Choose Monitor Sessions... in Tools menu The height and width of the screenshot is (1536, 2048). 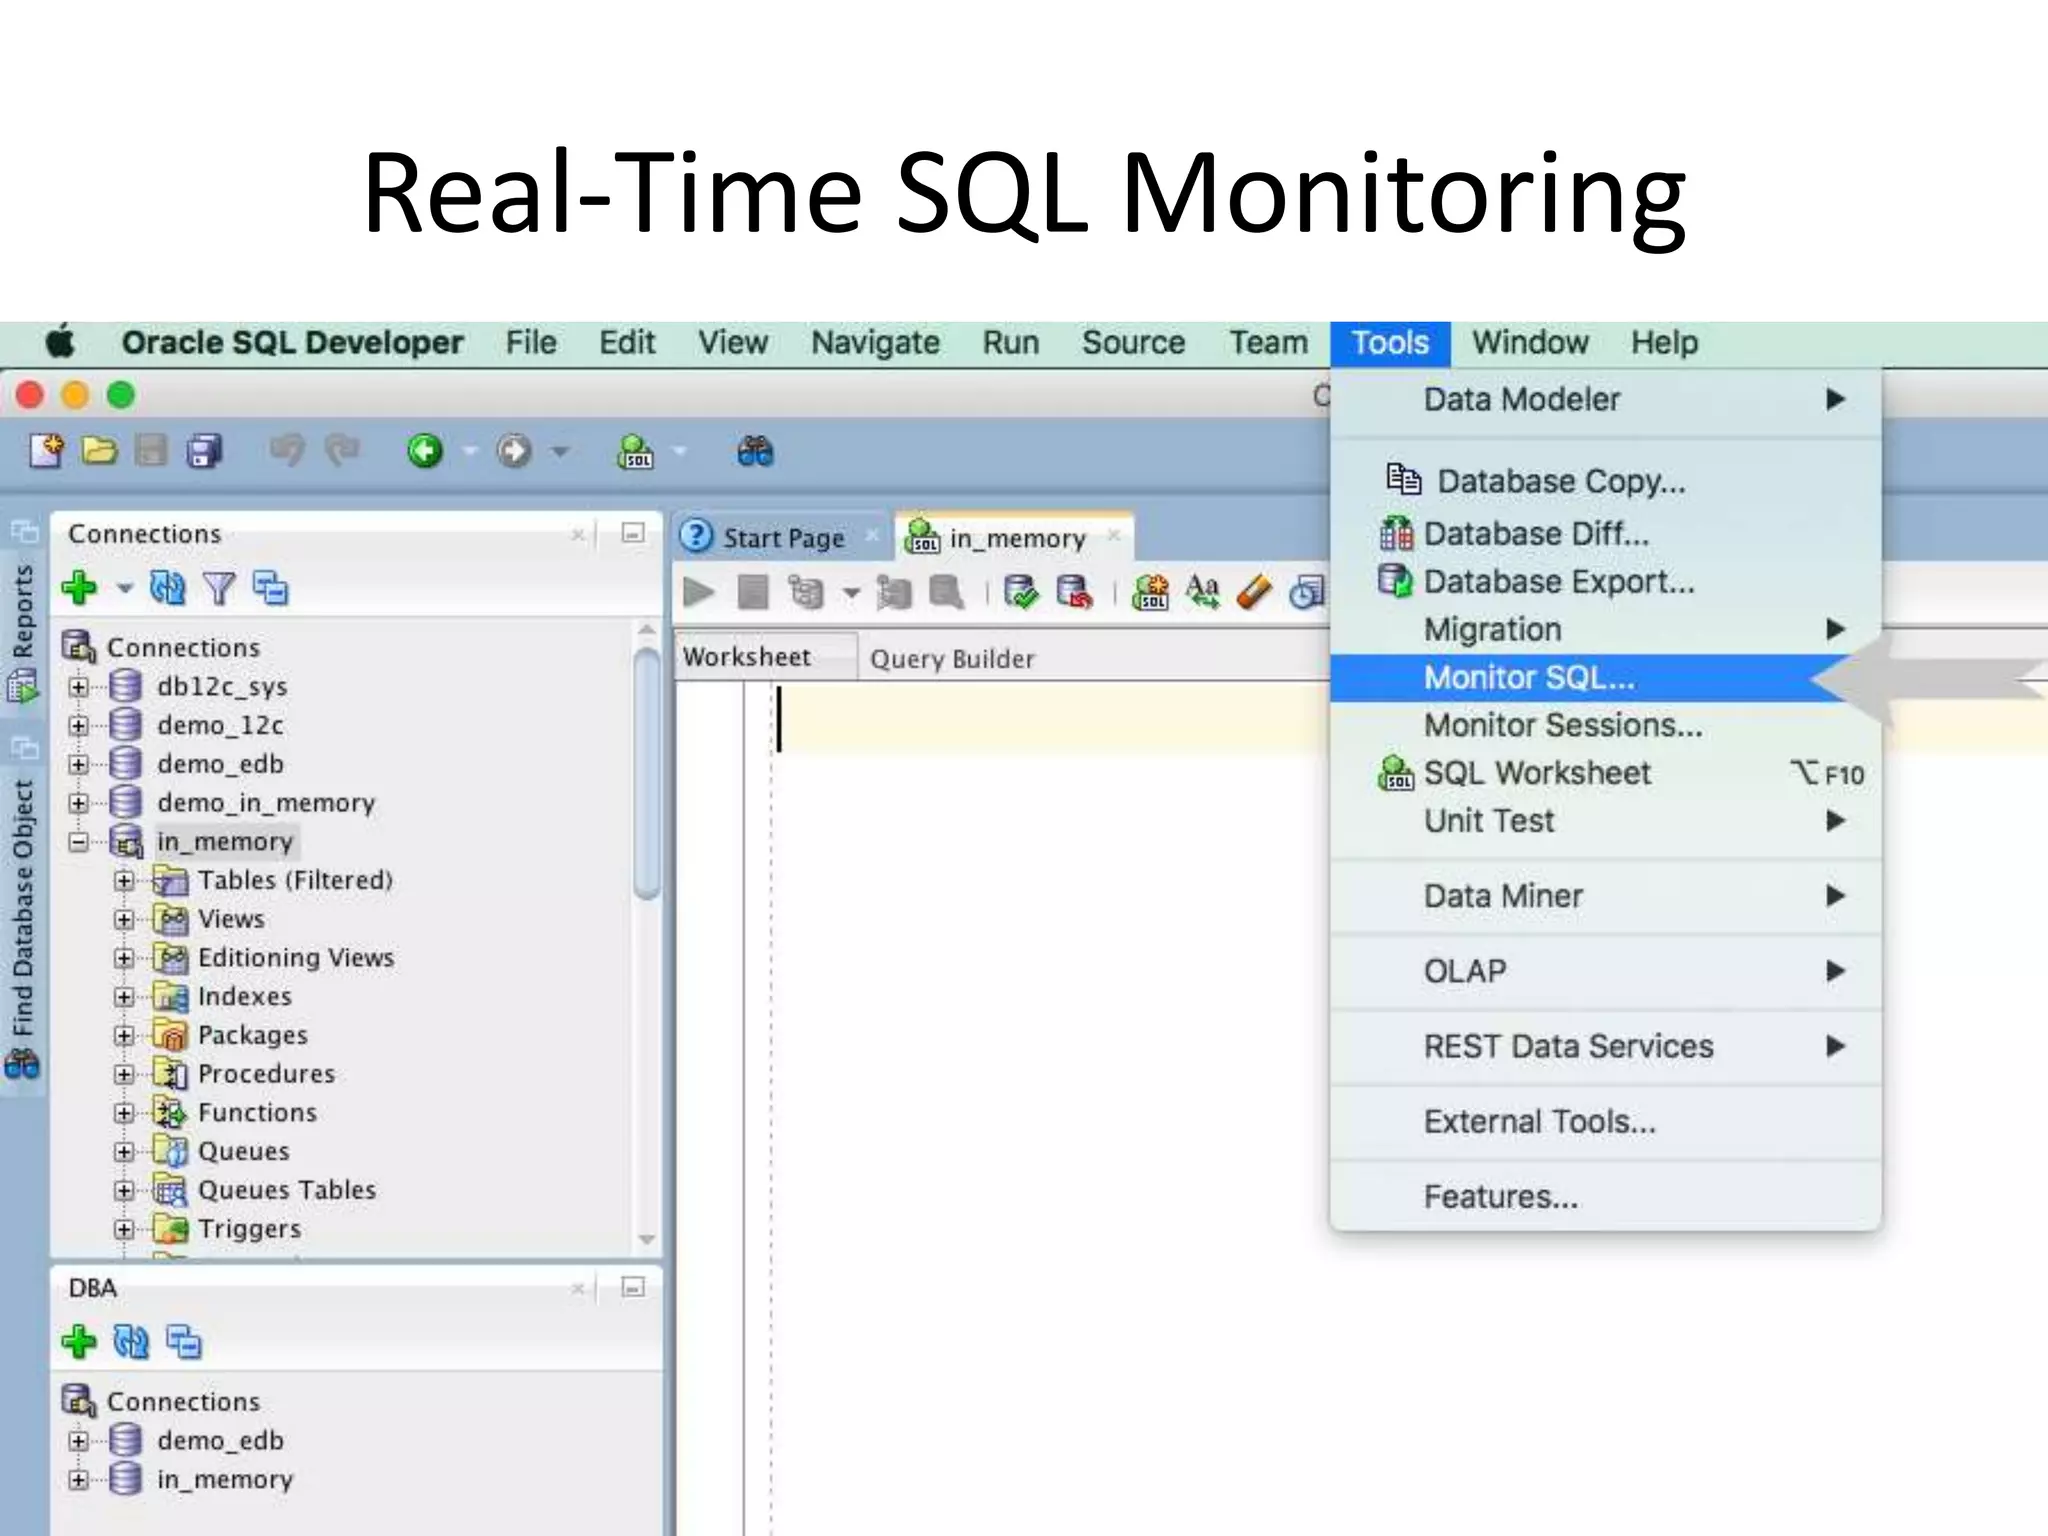(1604, 725)
